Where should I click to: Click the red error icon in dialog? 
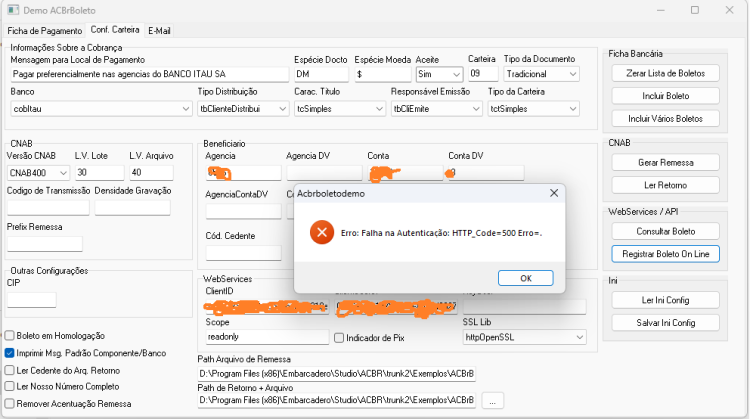(322, 232)
